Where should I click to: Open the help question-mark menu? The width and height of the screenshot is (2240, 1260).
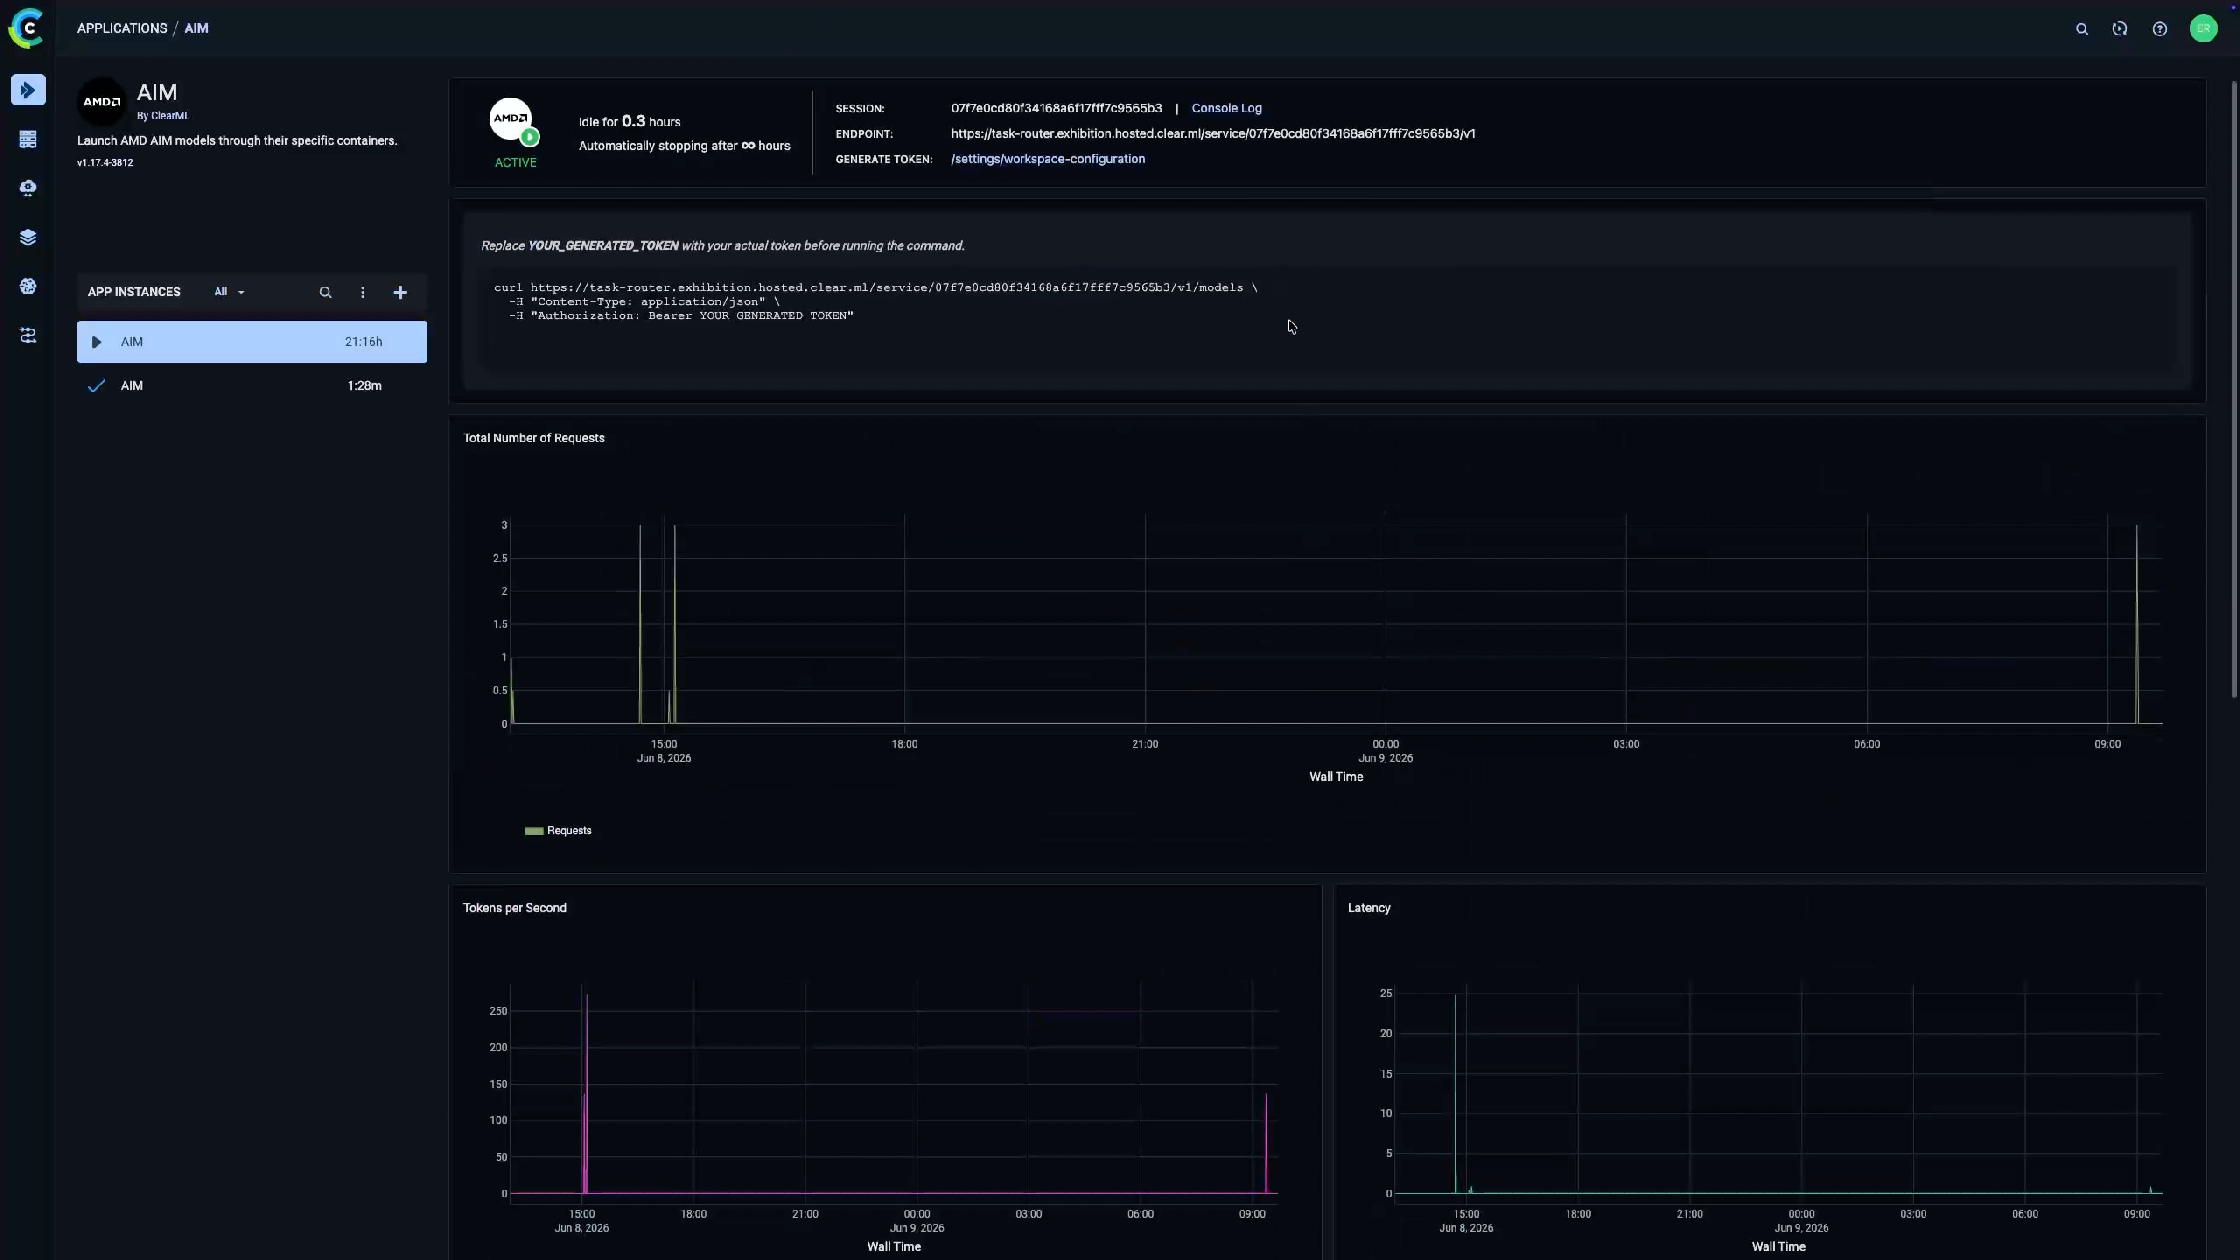[2160, 29]
